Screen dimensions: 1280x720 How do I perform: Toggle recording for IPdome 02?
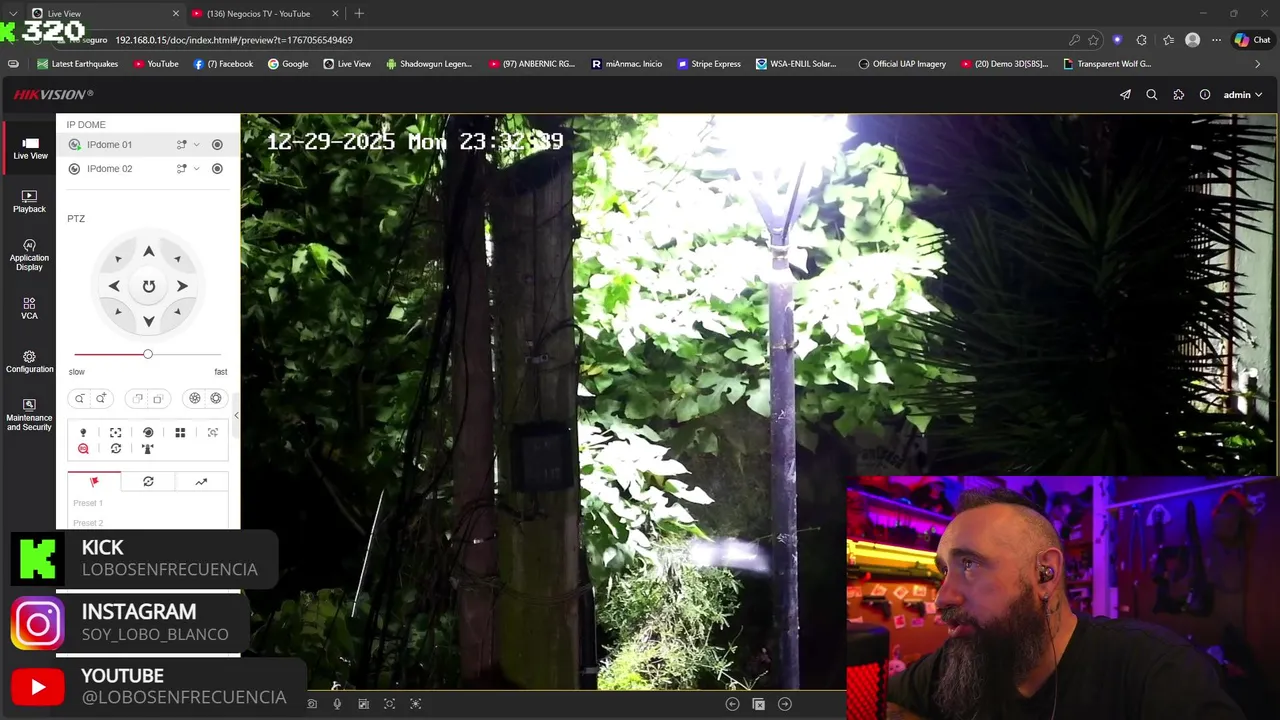coord(217,169)
